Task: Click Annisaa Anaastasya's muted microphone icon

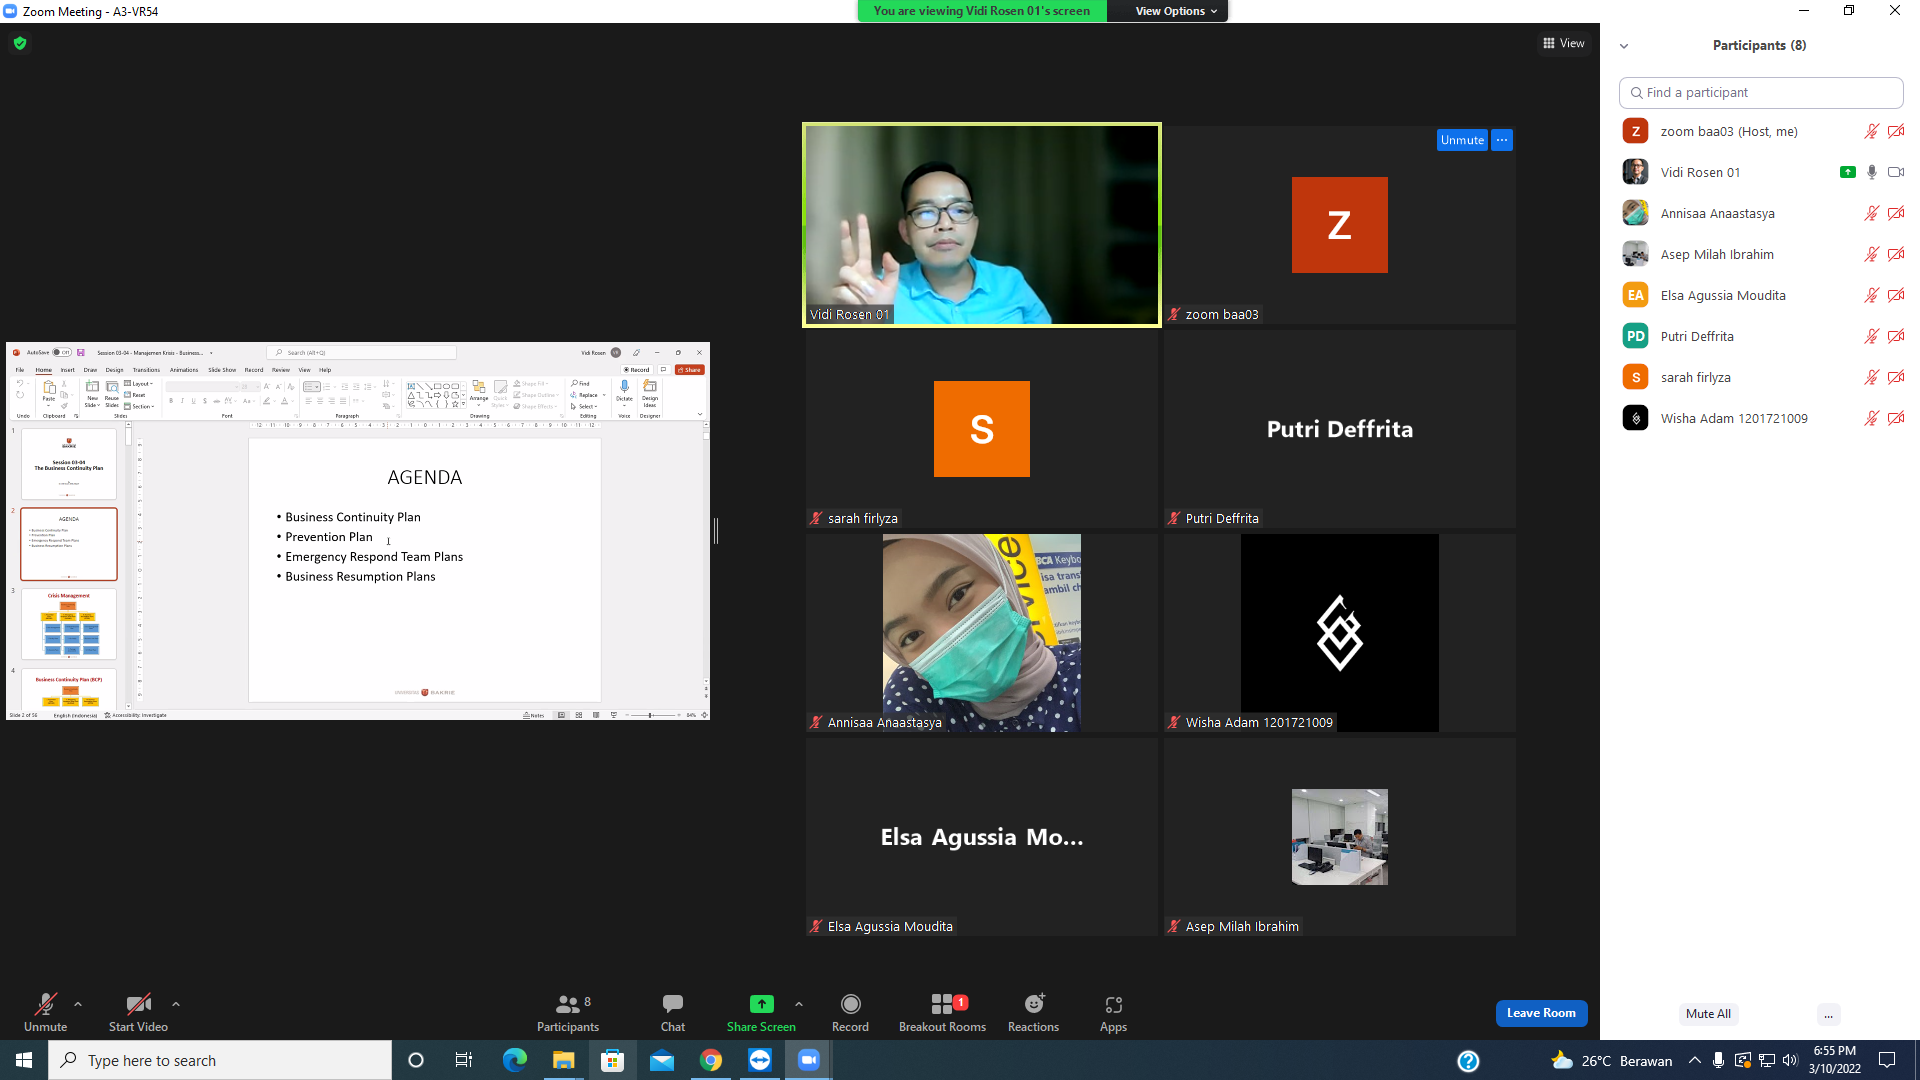Action: (x=1872, y=213)
